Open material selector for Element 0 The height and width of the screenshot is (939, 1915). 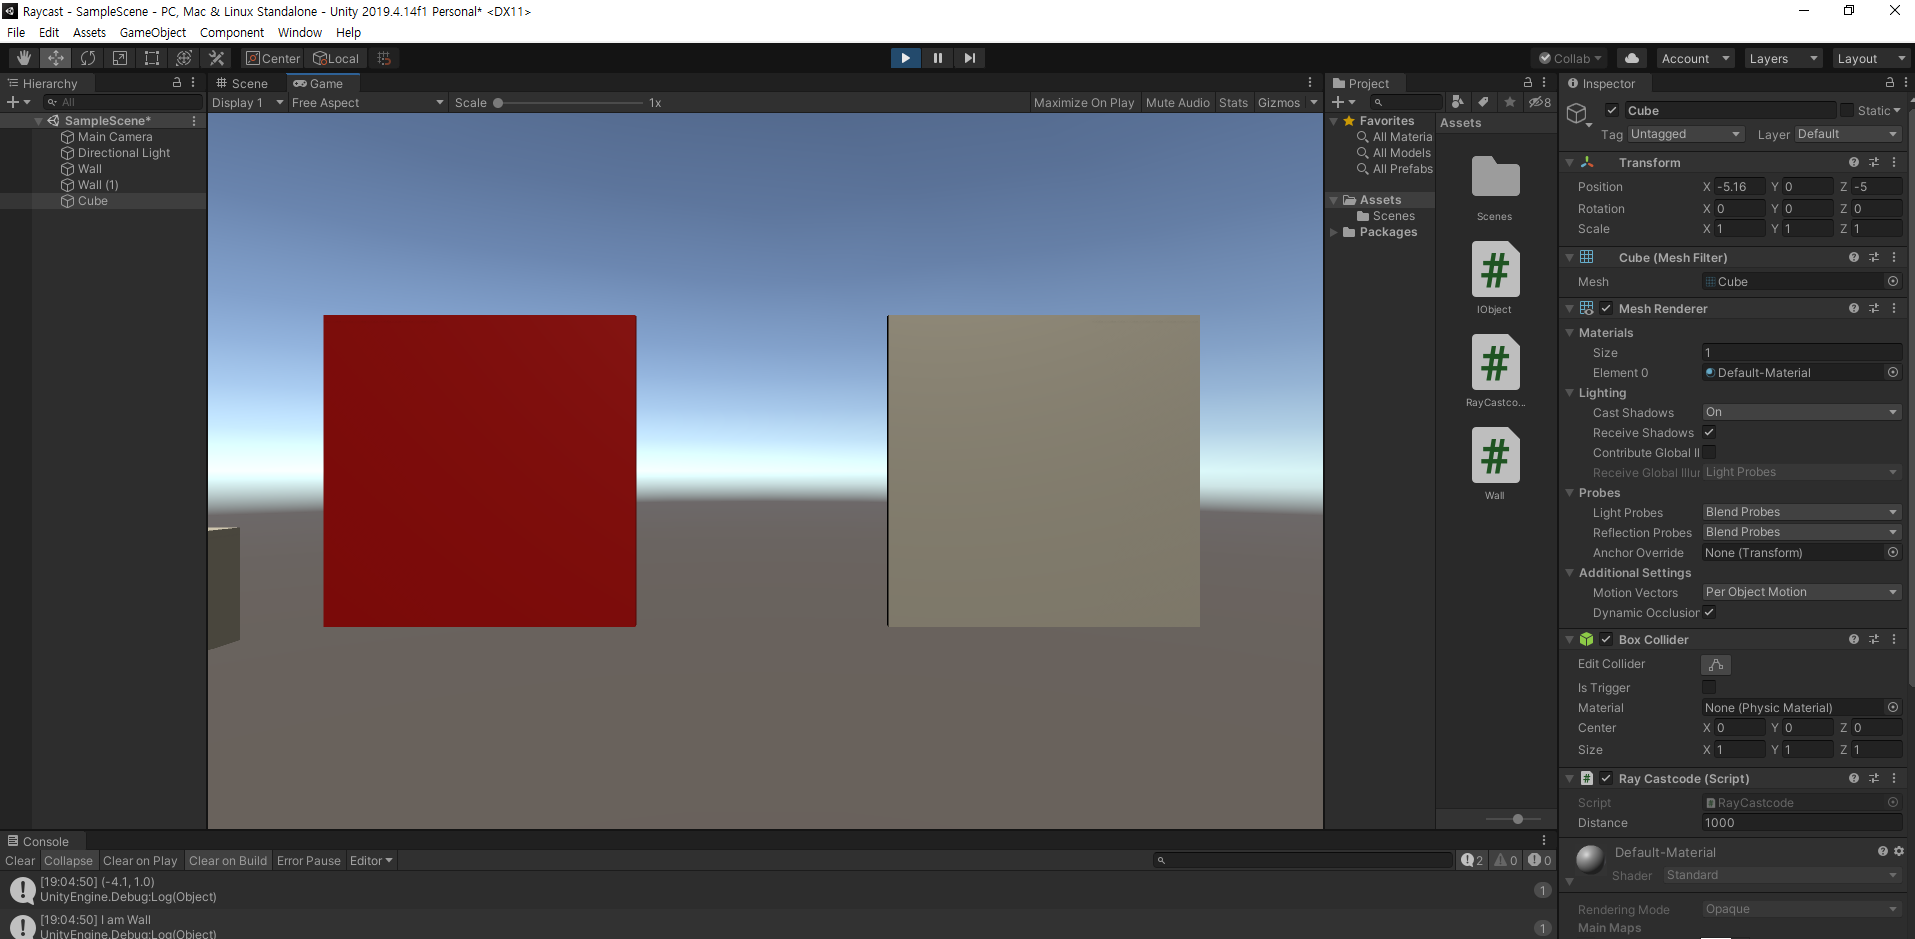click(x=1893, y=372)
